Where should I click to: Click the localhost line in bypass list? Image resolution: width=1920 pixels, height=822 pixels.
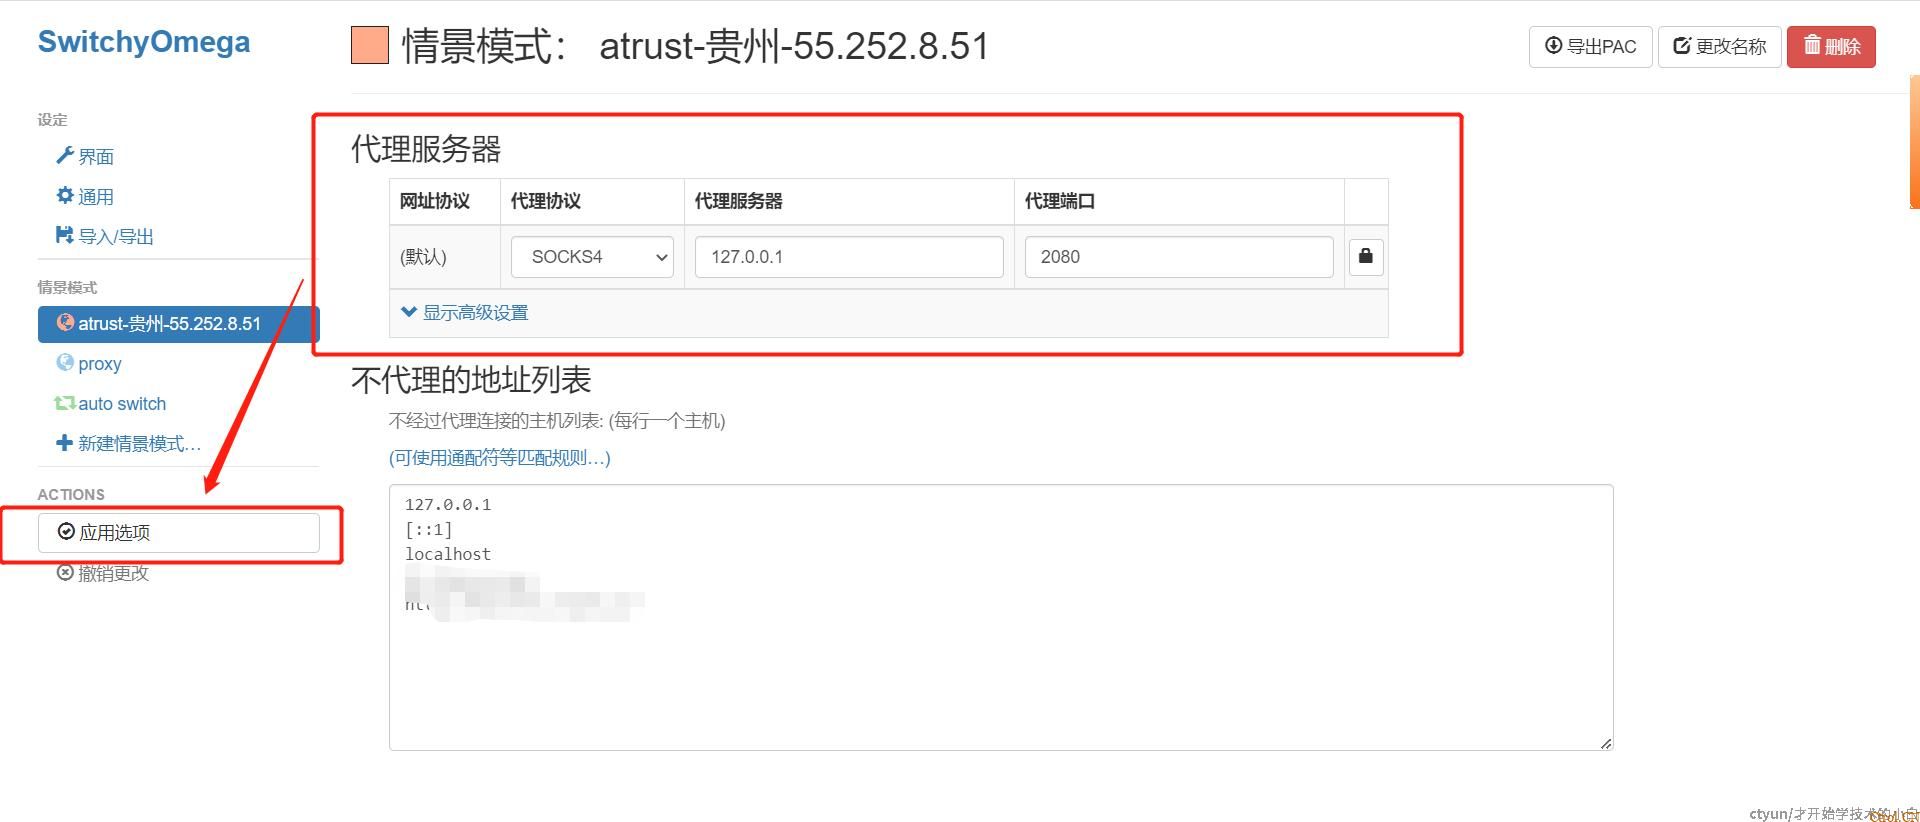(x=448, y=554)
